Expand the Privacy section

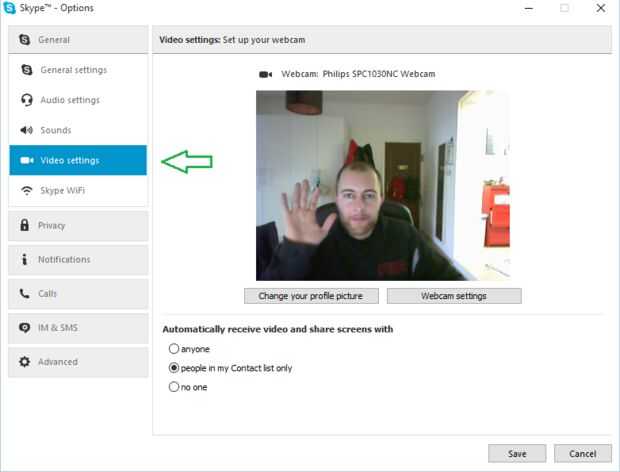click(x=78, y=226)
